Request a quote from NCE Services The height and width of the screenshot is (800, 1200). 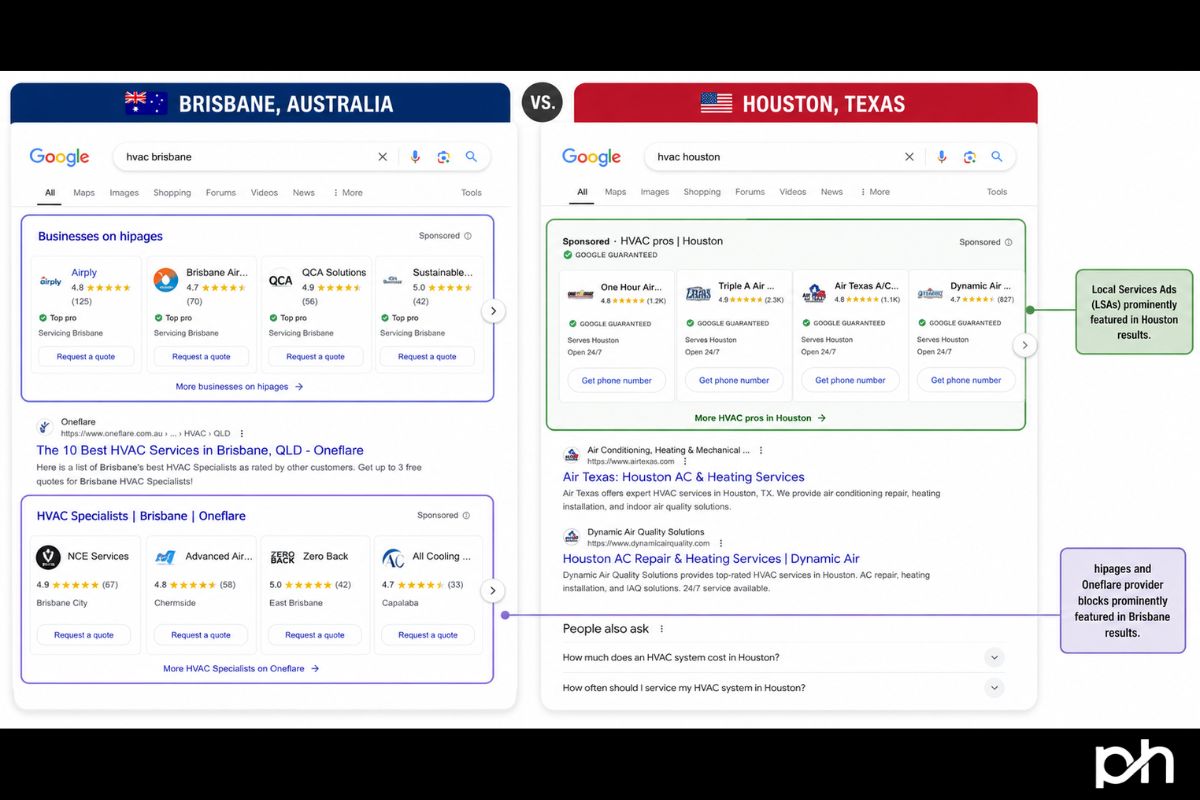click(84, 635)
